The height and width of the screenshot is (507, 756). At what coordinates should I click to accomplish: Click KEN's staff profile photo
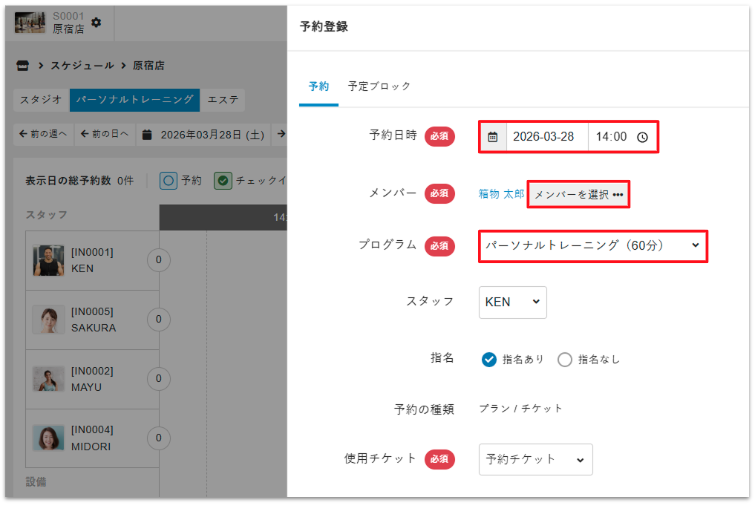pyautogui.click(x=48, y=261)
